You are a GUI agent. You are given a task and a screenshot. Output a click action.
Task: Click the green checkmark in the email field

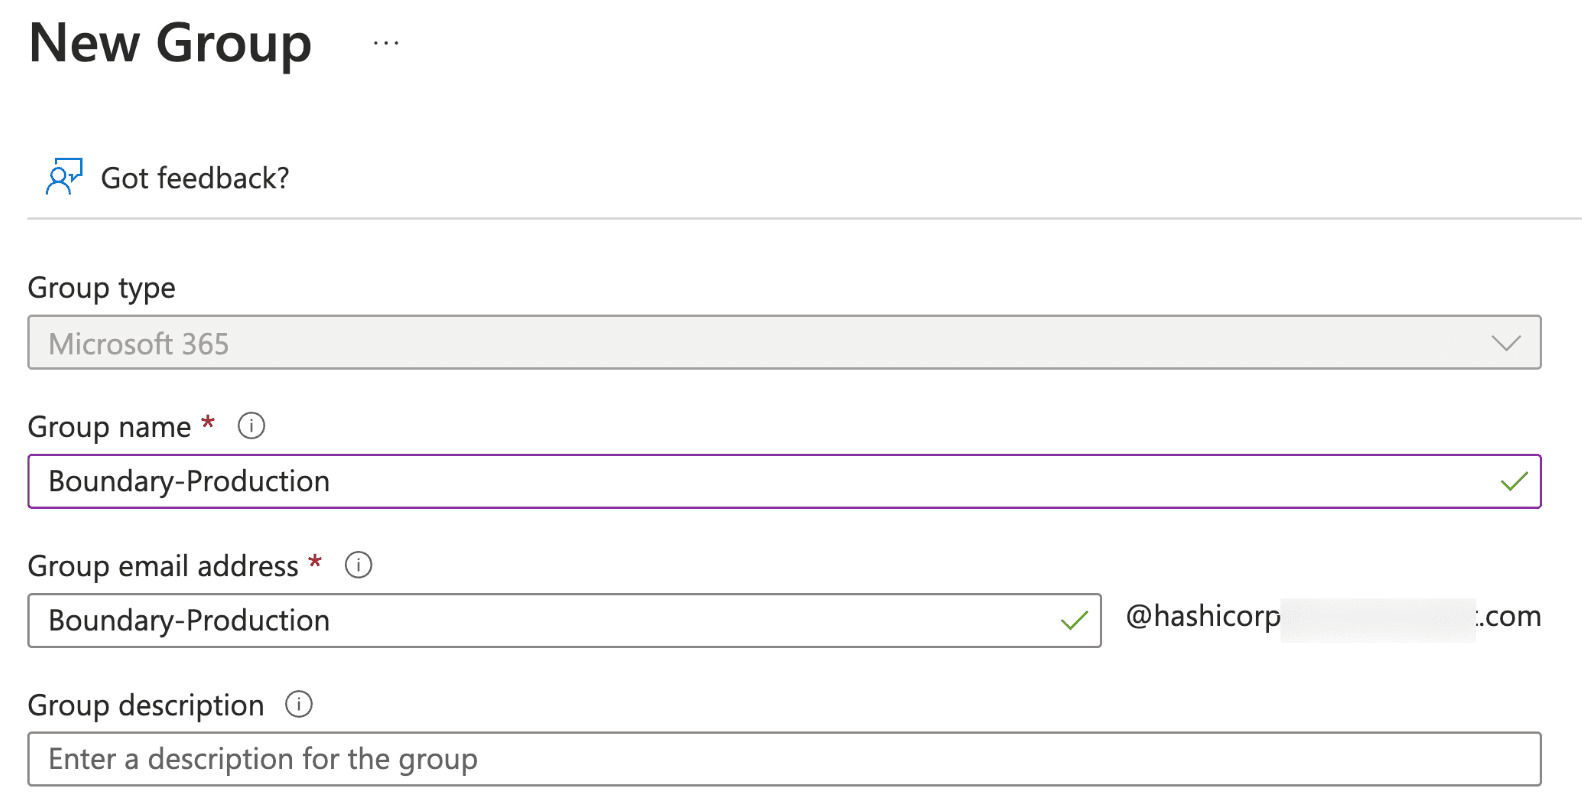coord(1074,620)
